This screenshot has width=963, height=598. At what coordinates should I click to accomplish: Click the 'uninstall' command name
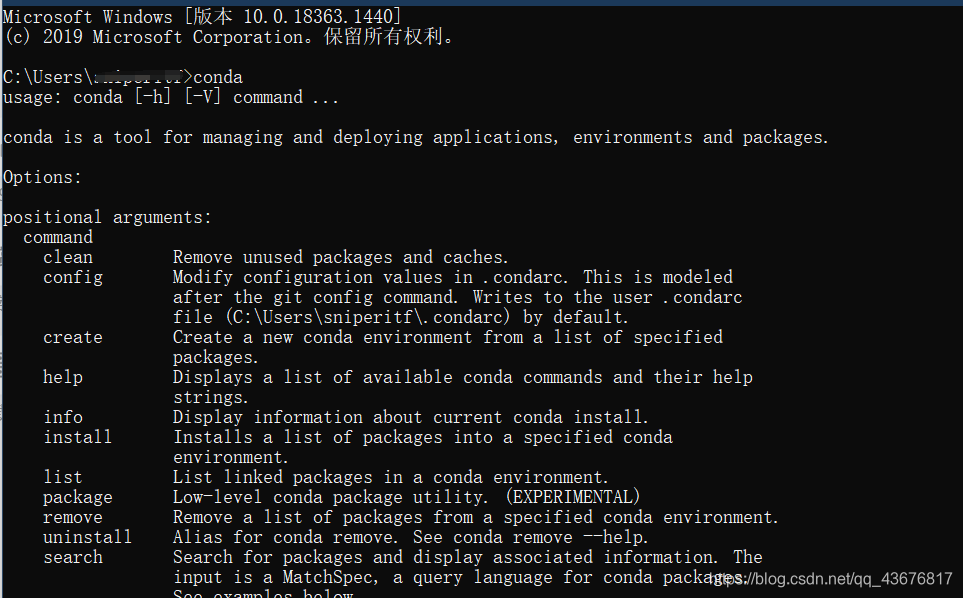tap(88, 537)
